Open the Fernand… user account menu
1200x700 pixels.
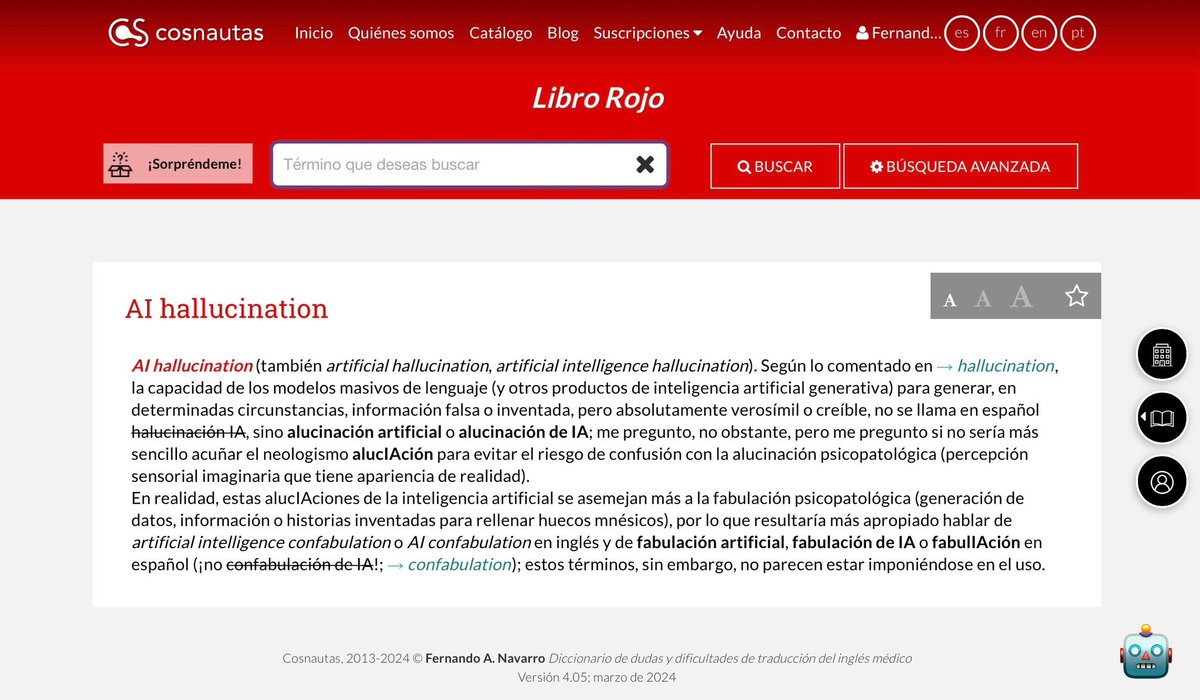tap(899, 33)
